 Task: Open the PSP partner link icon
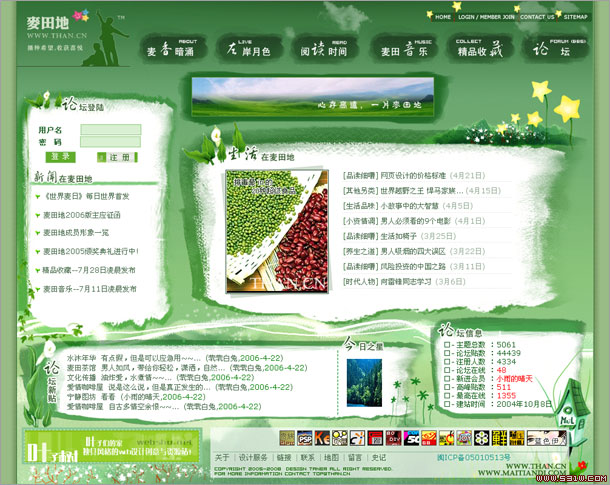click(305, 438)
